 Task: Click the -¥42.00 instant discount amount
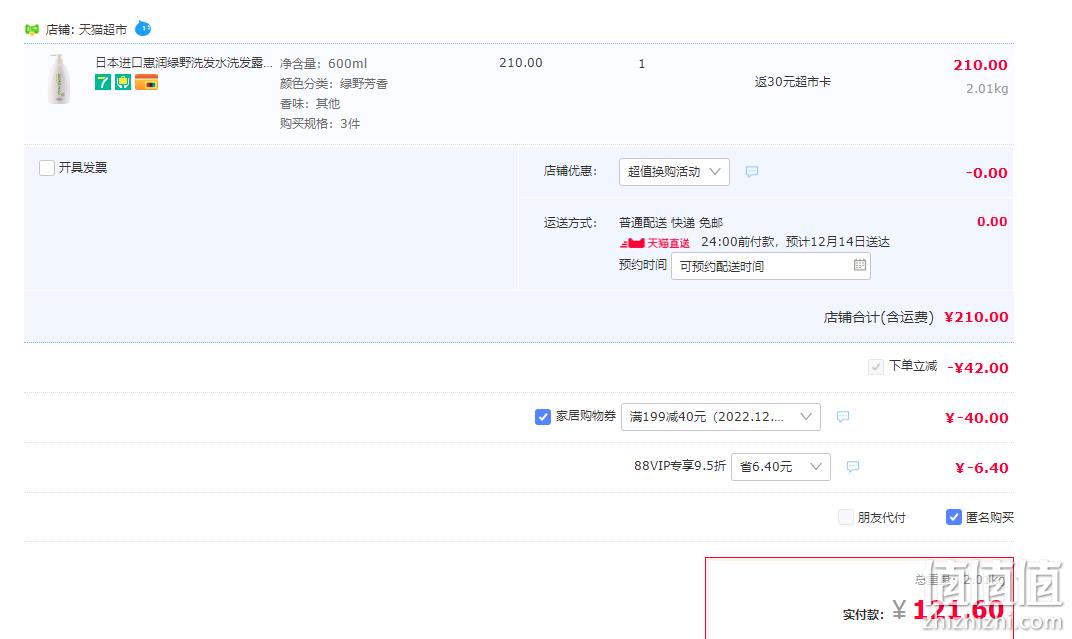(977, 368)
